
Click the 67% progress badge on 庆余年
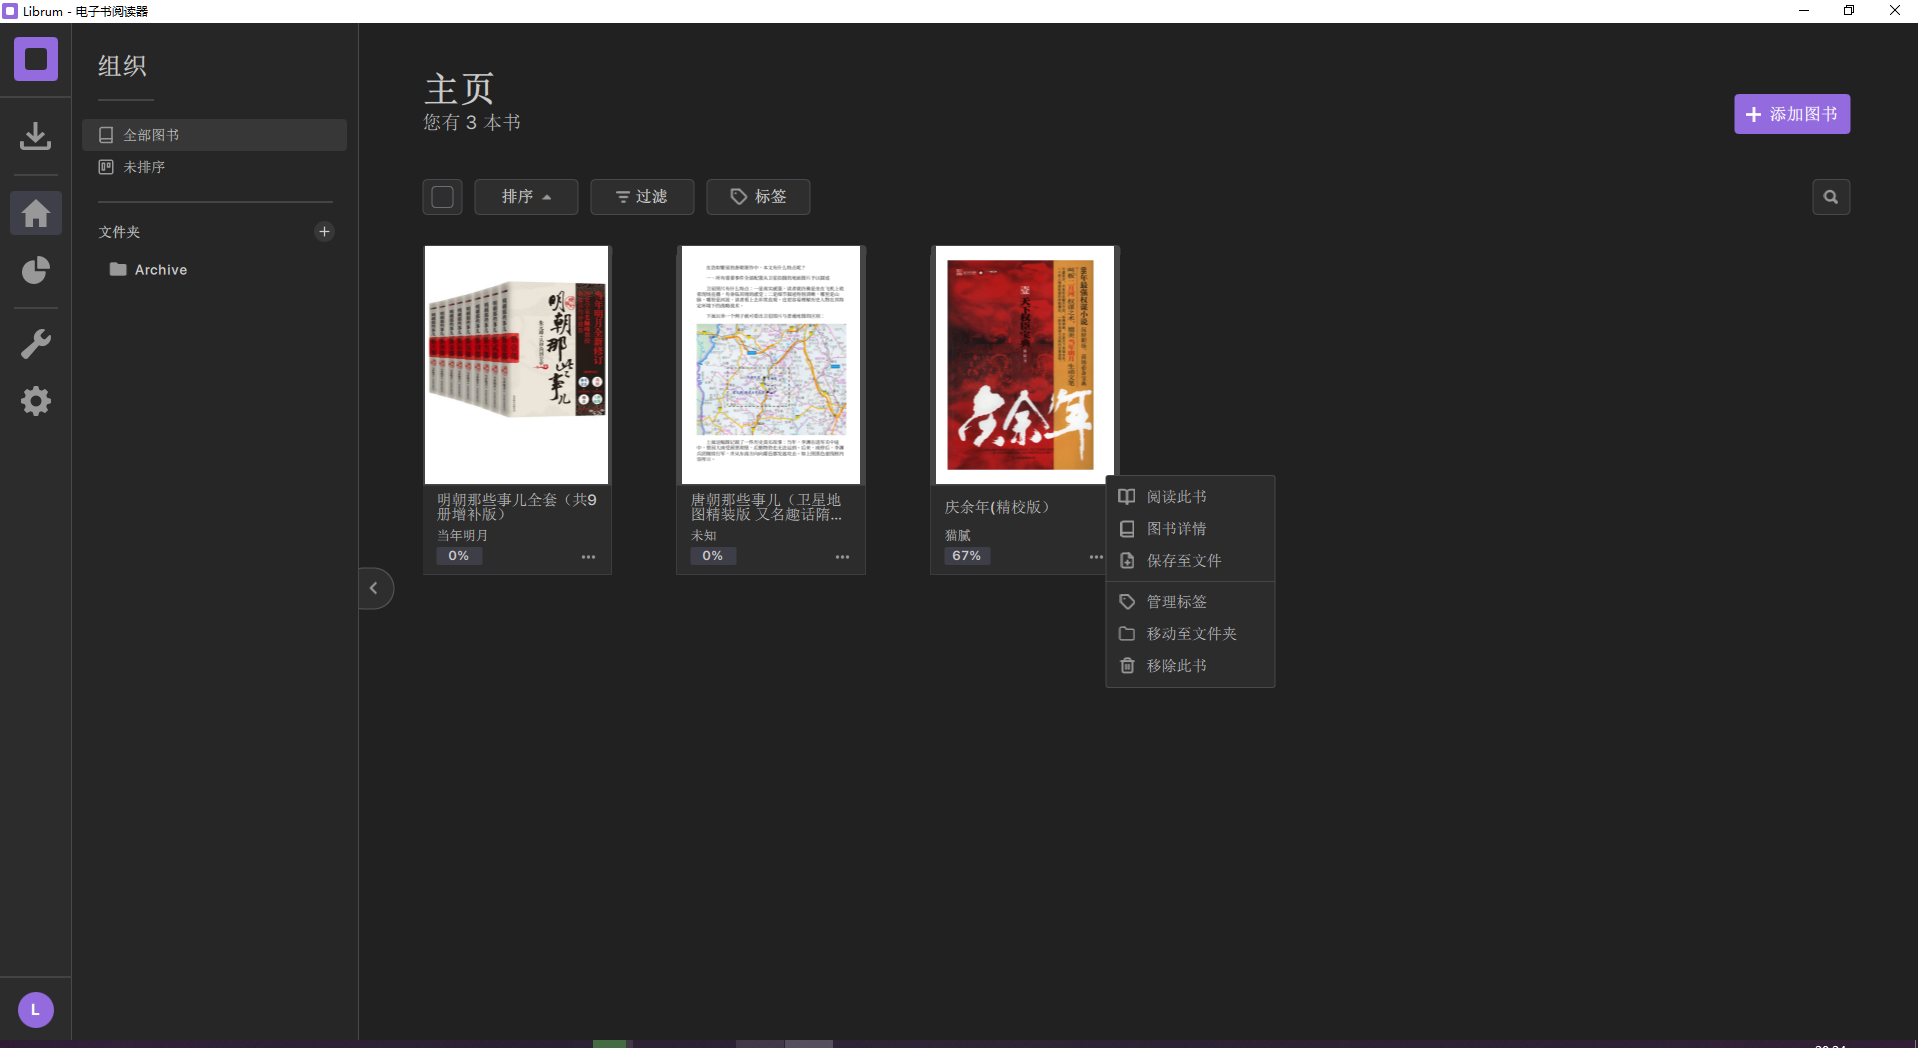pyautogui.click(x=966, y=556)
